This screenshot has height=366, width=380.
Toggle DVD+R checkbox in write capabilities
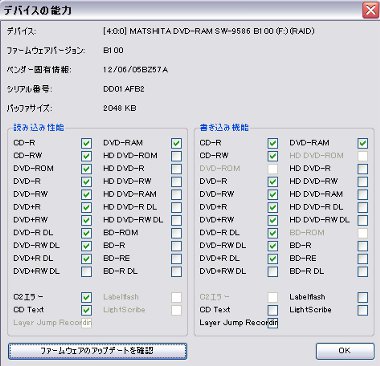pos(273,207)
